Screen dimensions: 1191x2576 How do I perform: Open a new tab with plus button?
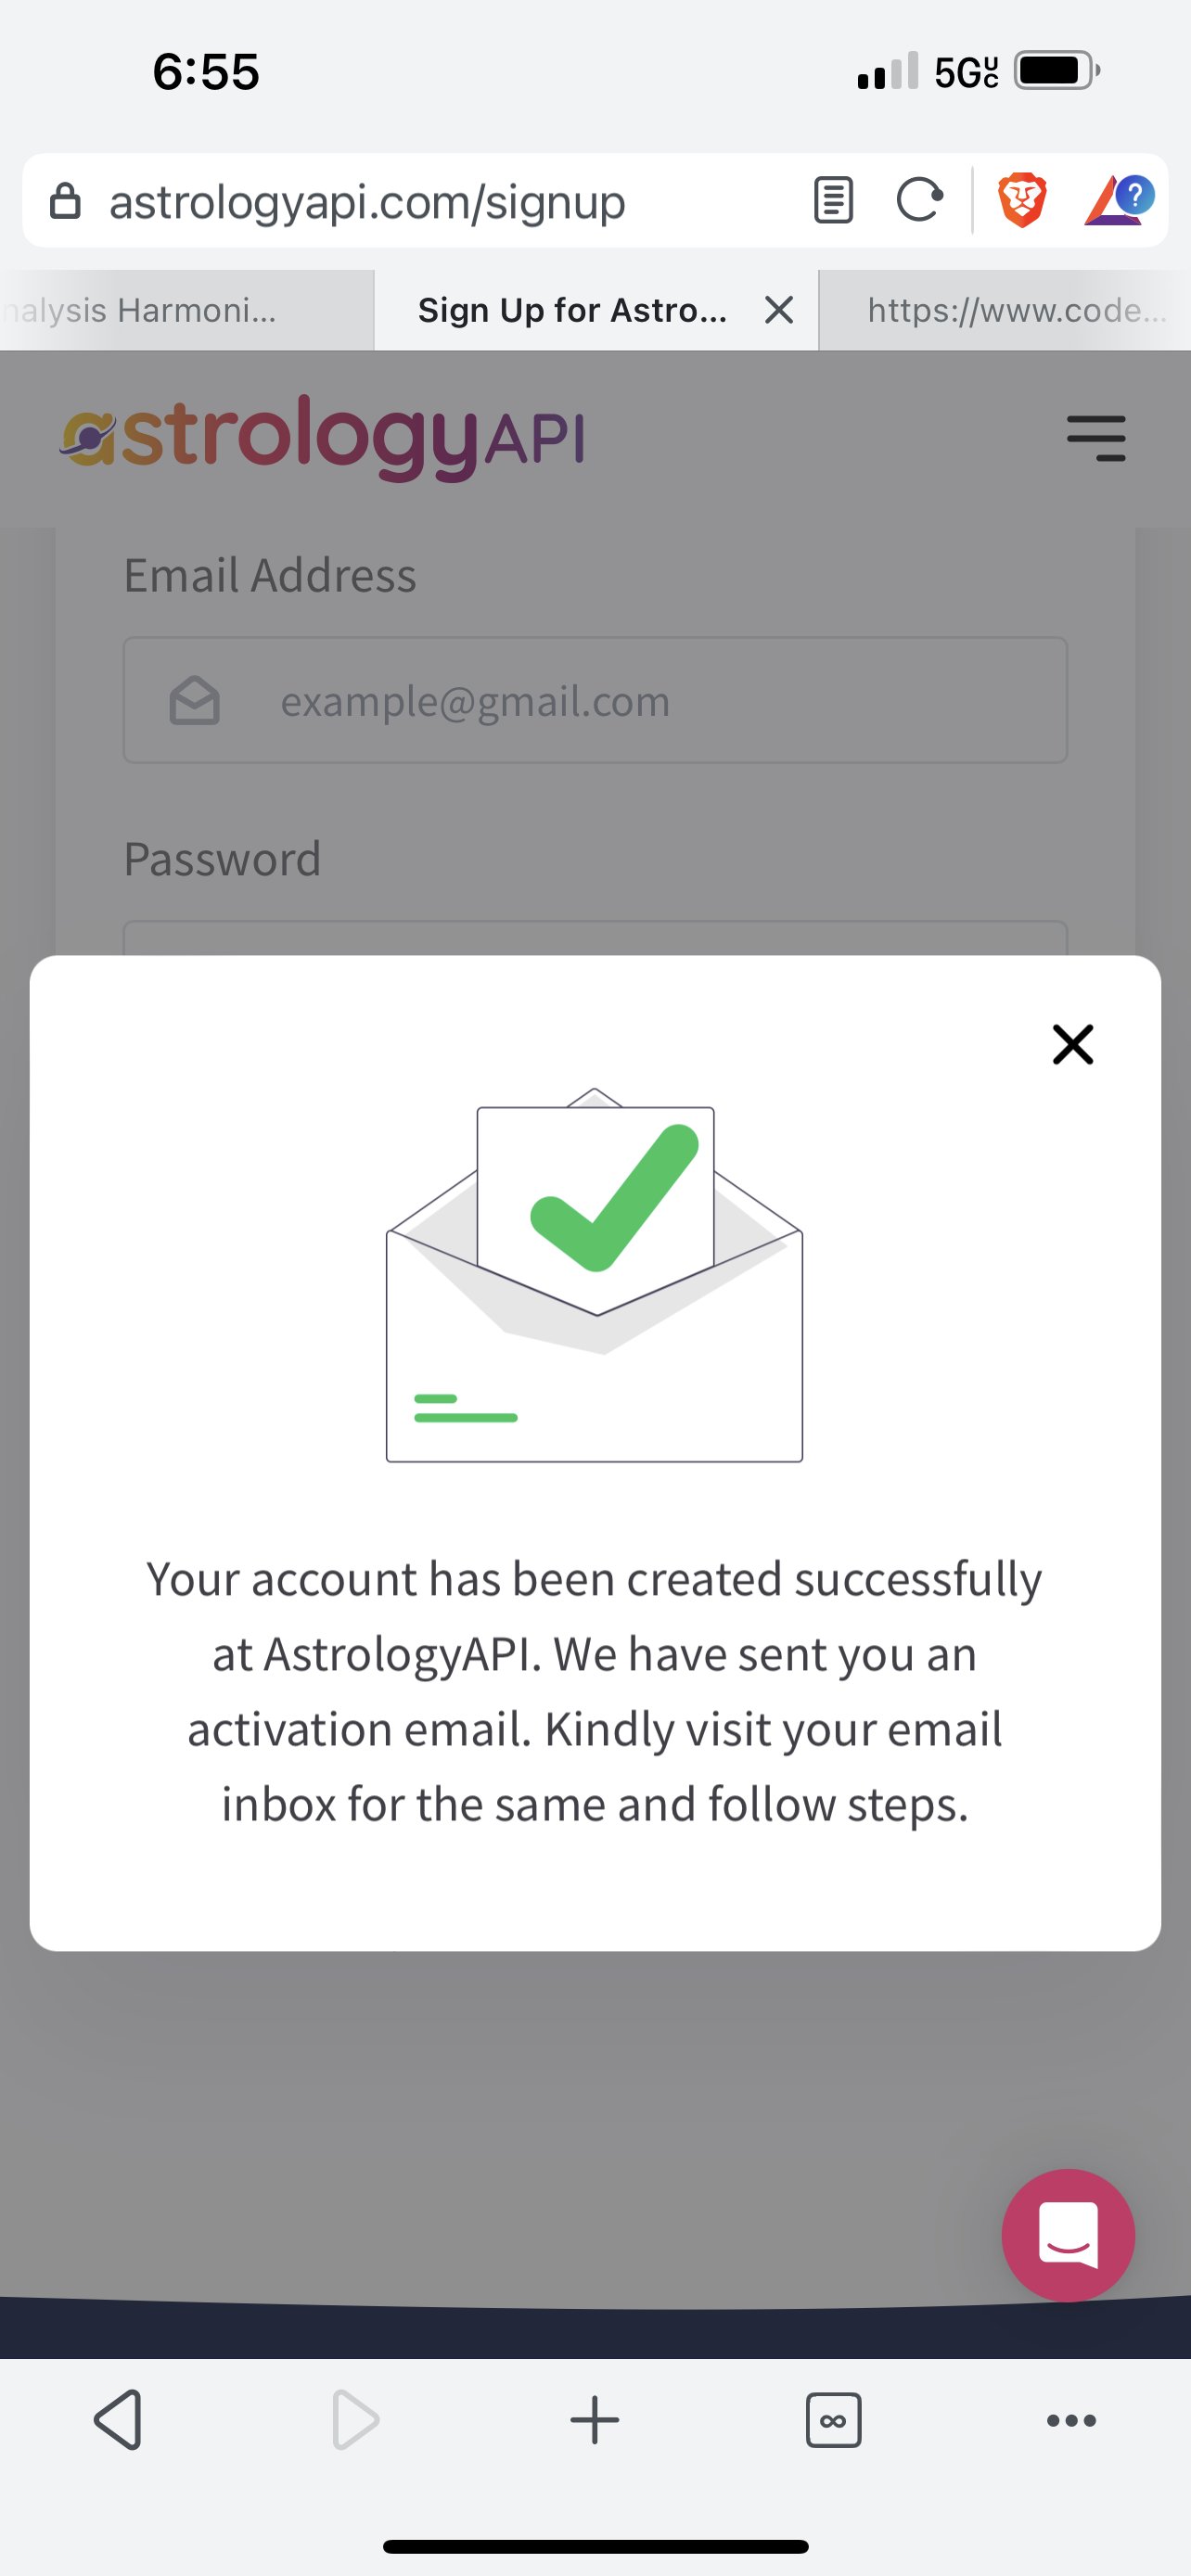(595, 2420)
